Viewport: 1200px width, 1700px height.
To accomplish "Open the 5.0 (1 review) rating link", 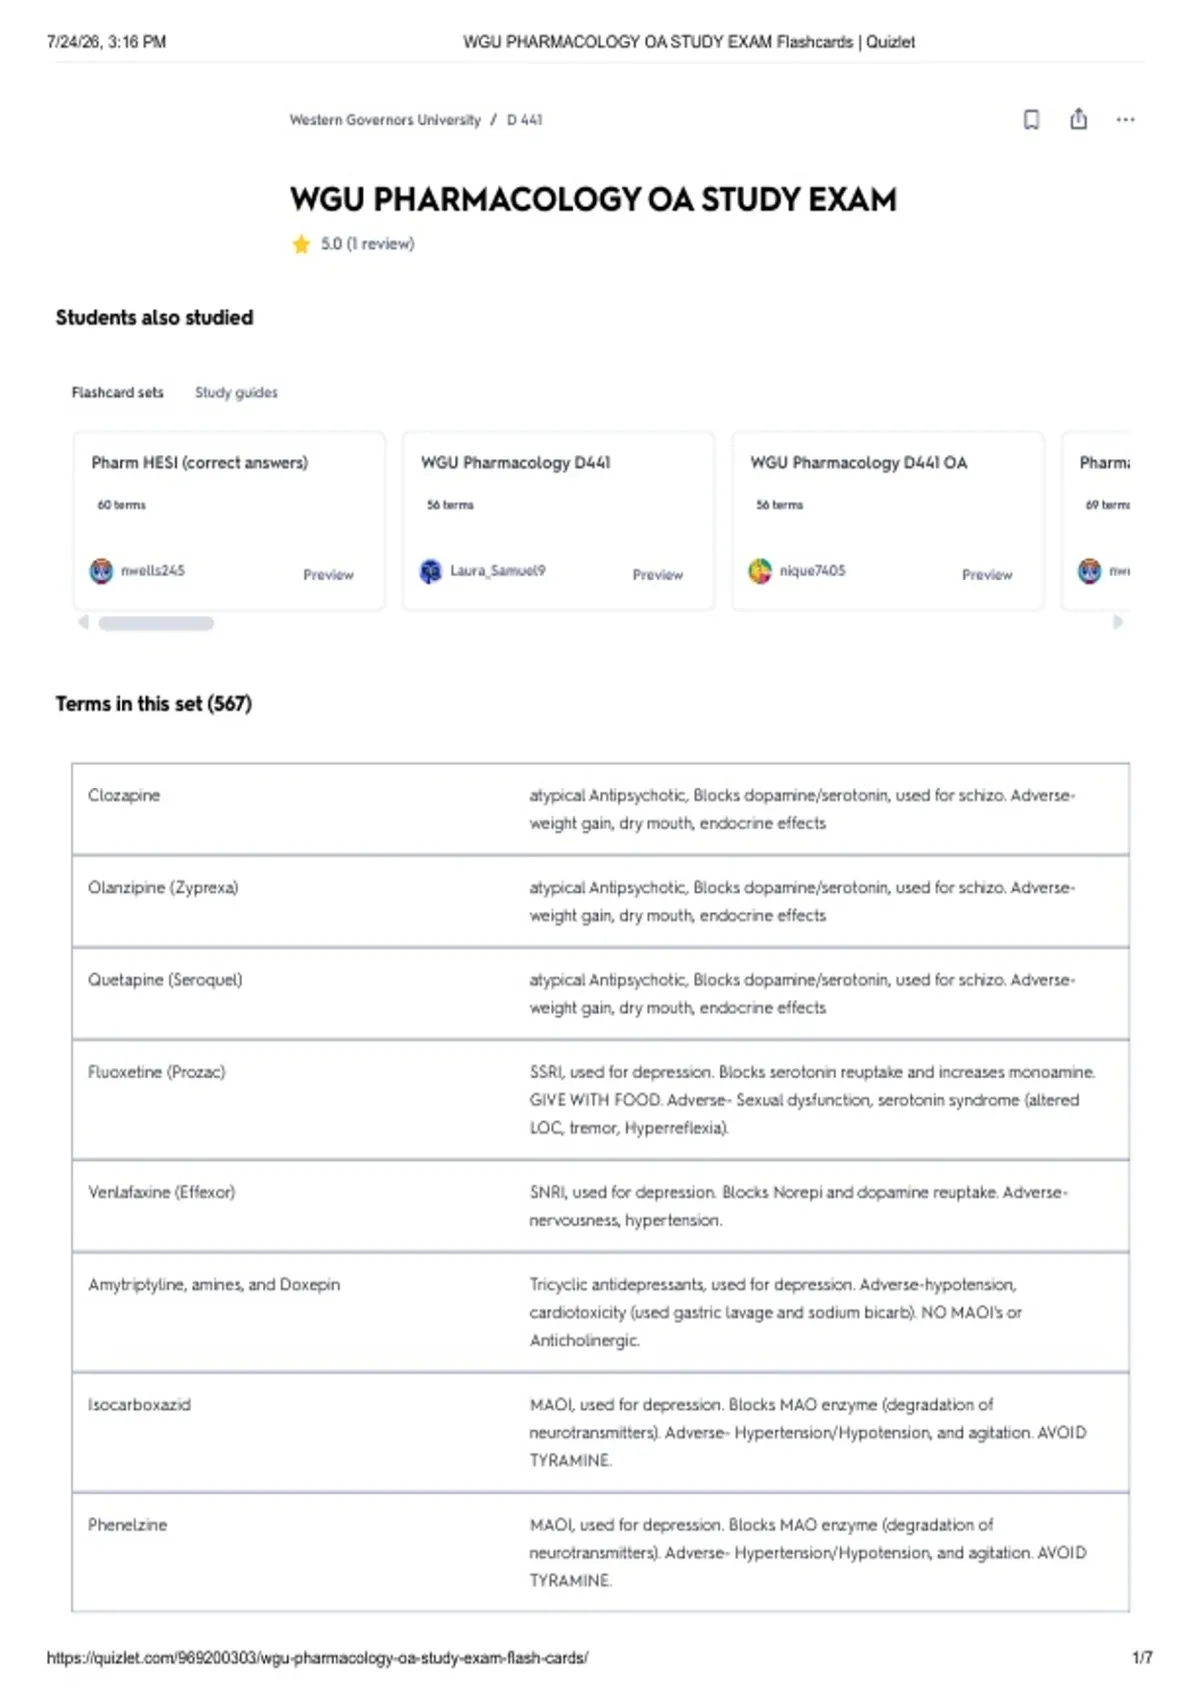I will (x=367, y=244).
